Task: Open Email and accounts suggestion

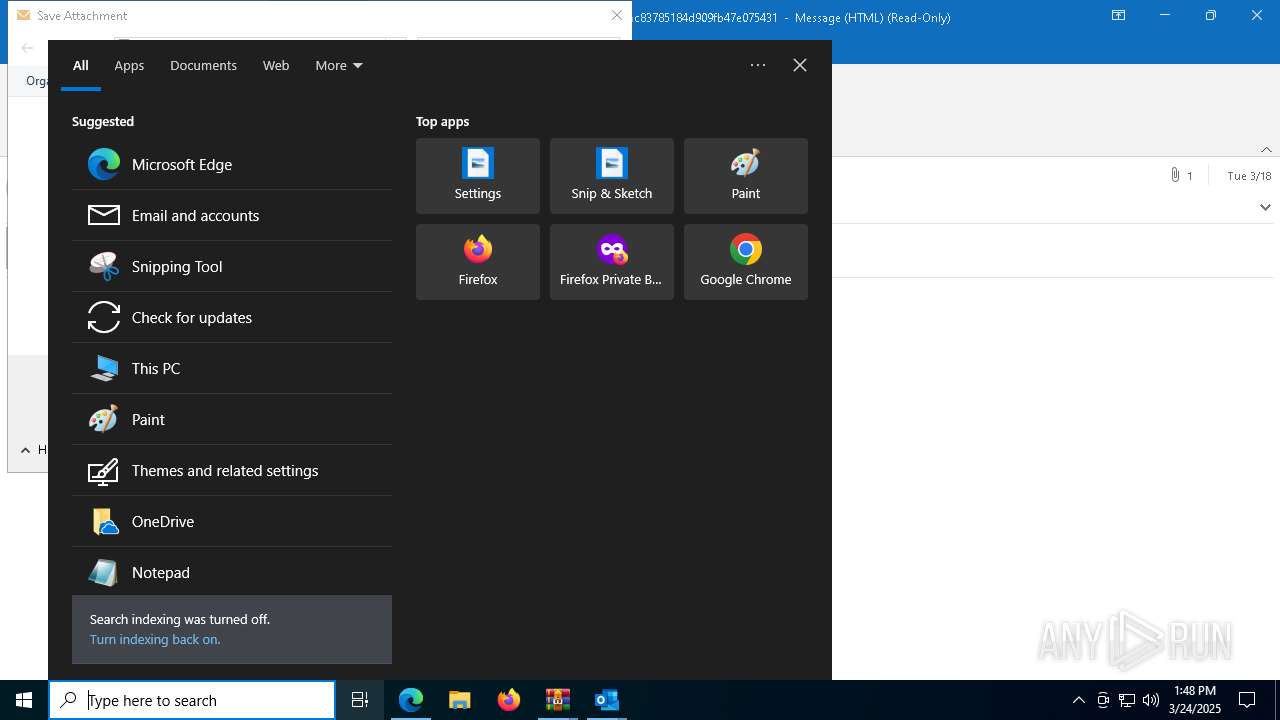Action: [x=232, y=215]
